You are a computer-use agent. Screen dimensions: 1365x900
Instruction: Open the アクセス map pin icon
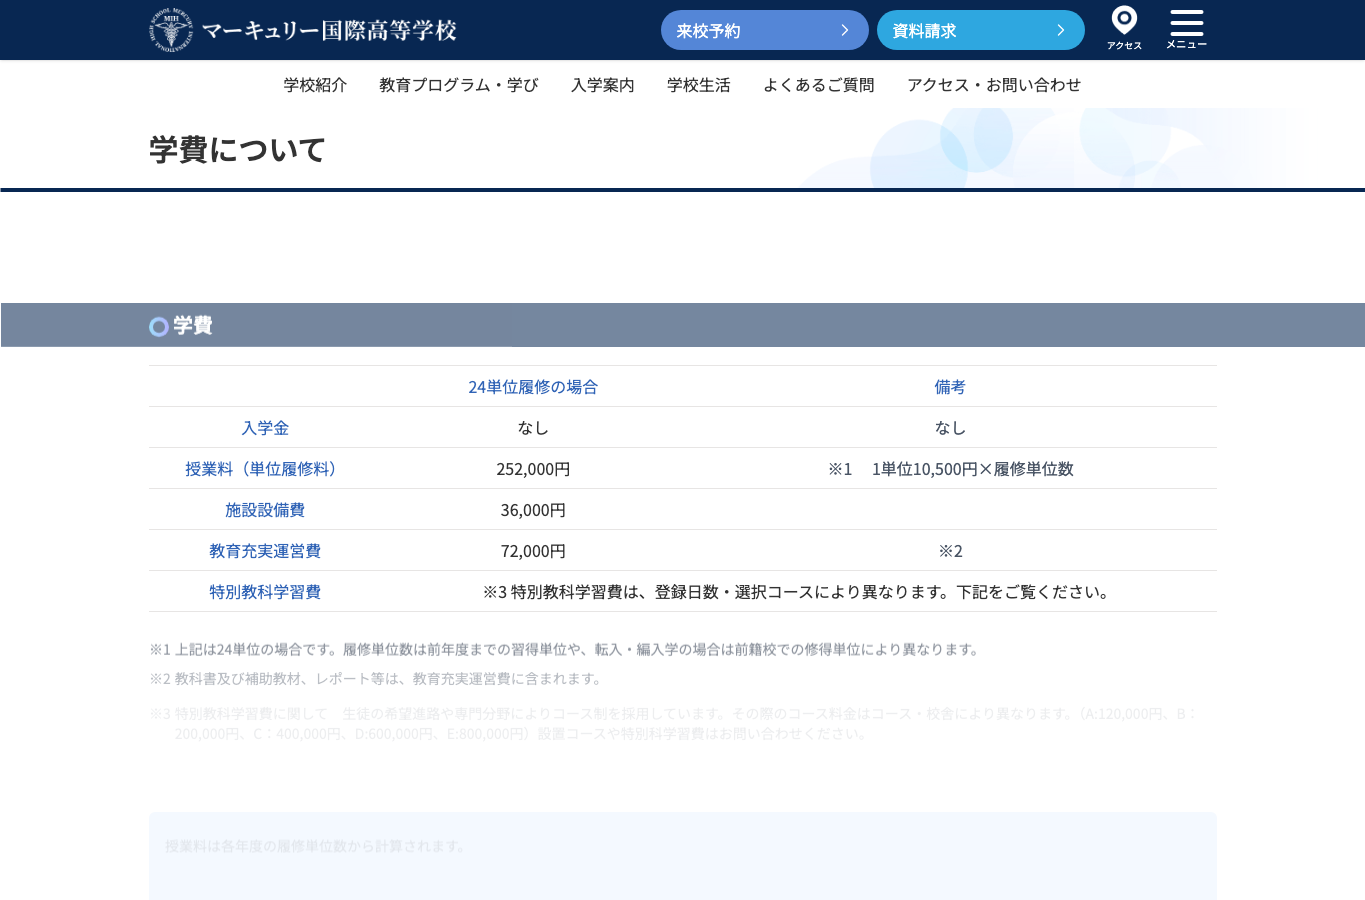1124,28
